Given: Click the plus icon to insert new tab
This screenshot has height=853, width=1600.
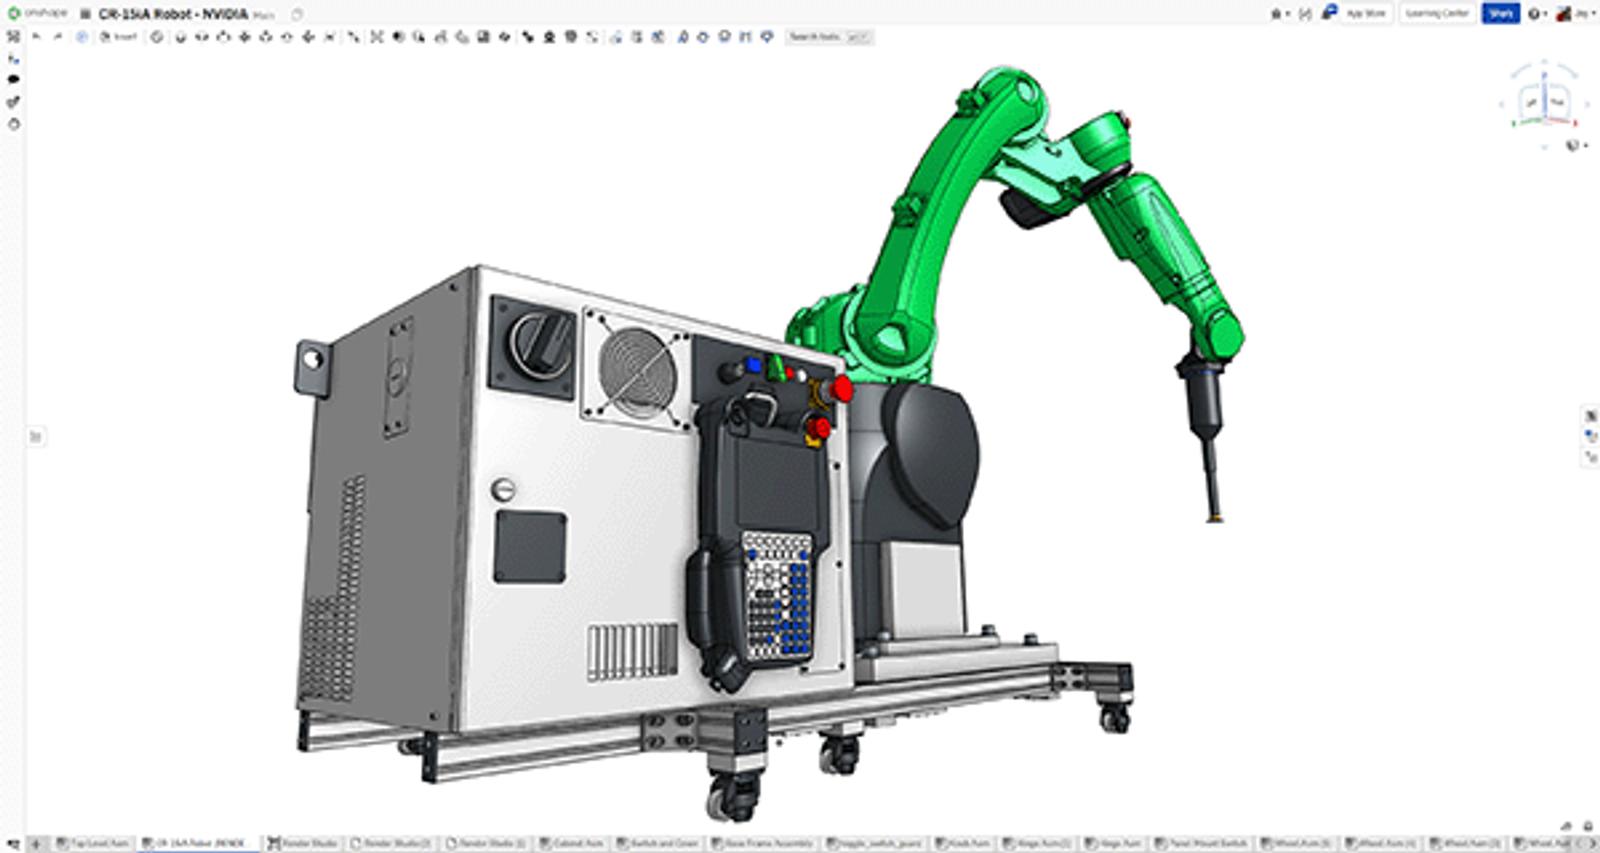Looking at the screenshot, I should click(36, 844).
